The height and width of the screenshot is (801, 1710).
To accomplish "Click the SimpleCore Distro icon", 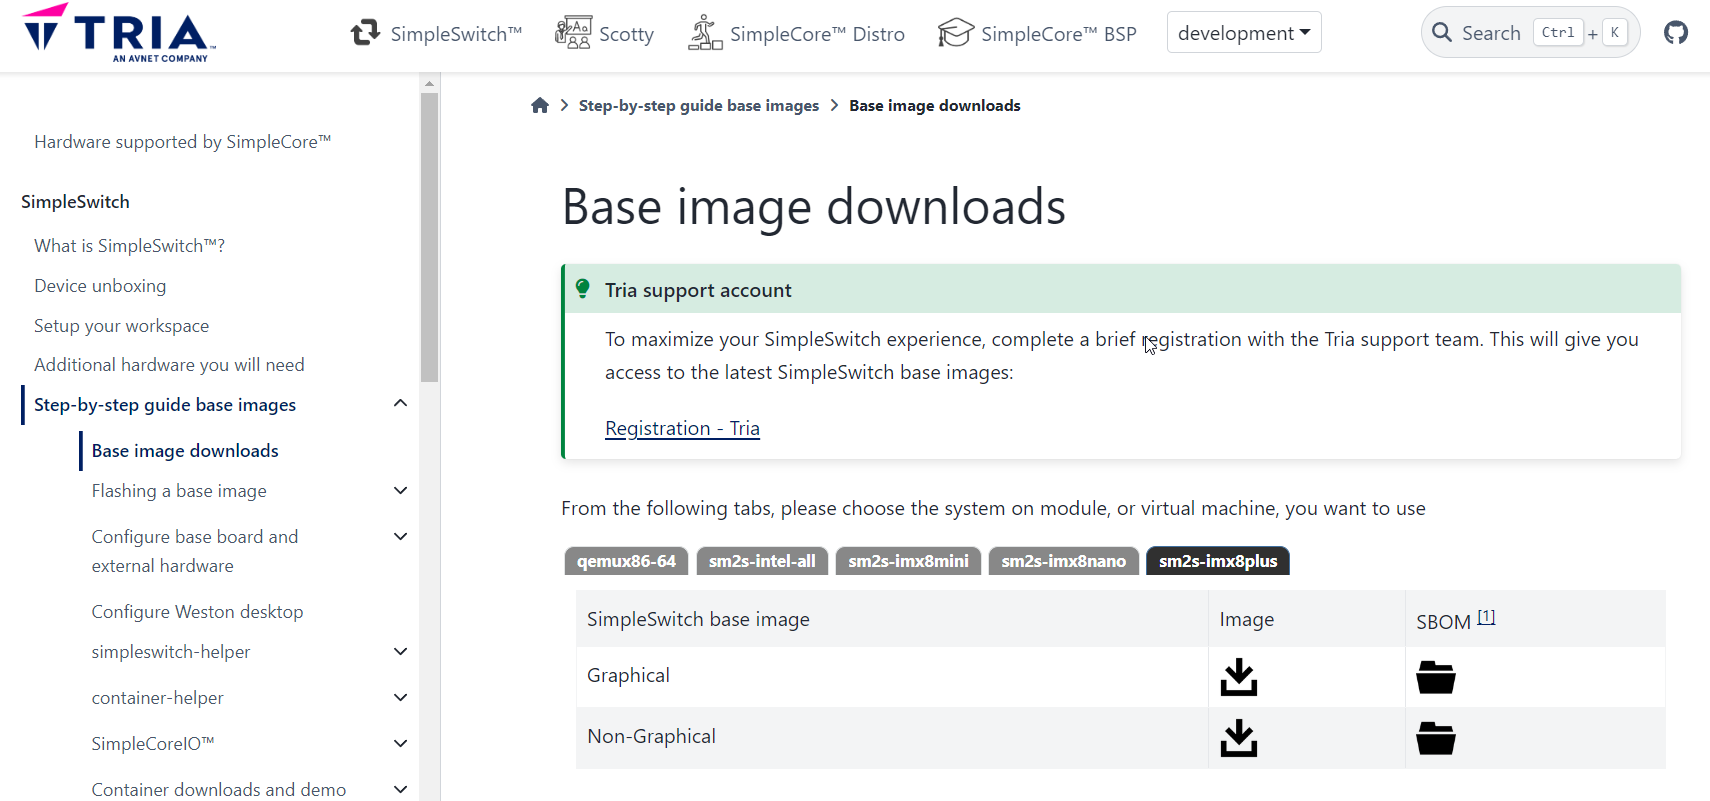I will click(x=705, y=33).
